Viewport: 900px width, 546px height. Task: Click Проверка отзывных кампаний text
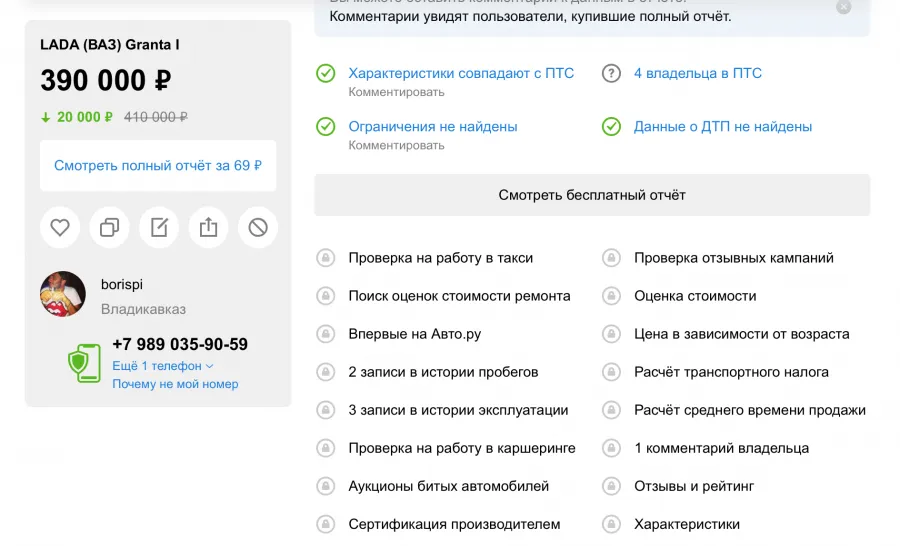click(x=734, y=258)
